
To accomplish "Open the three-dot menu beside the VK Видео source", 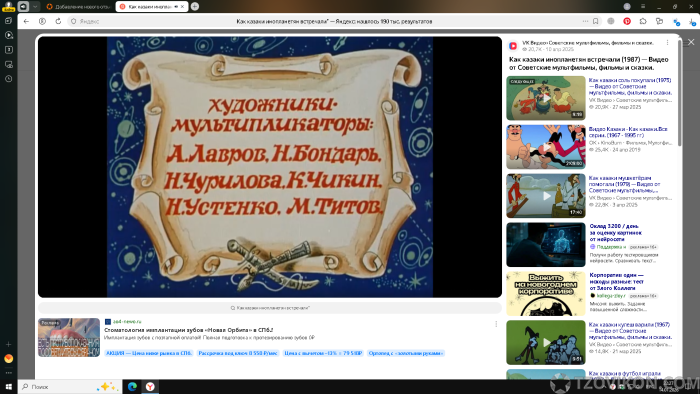I will (667, 43).
